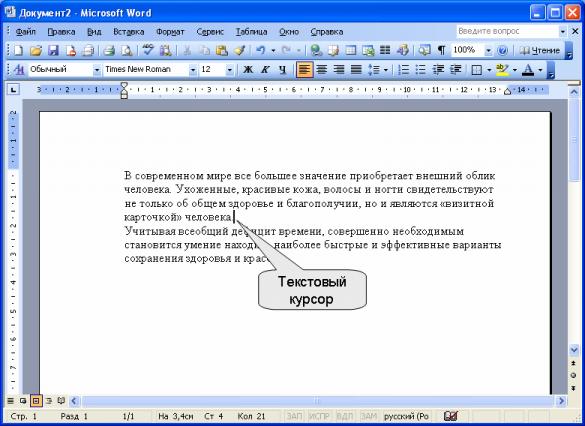585x426 pixels.
Task: Open Print Preview from the toolbar
Action: point(127,50)
